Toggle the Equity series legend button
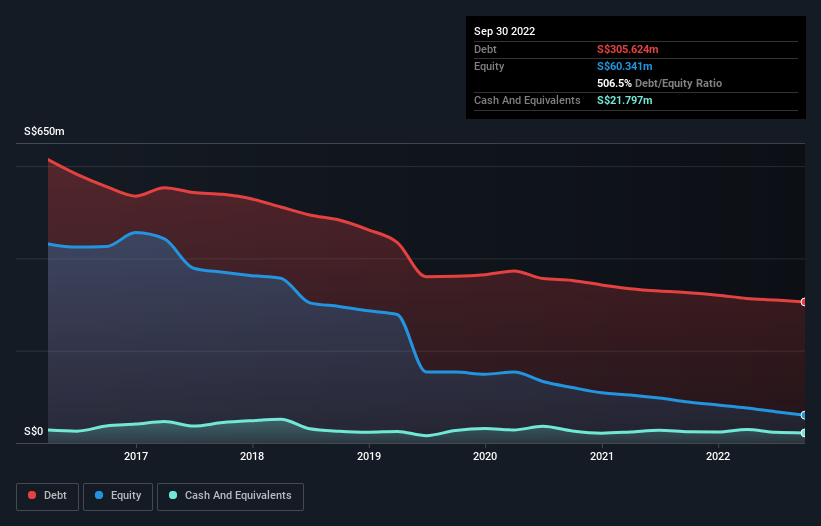 118,496
